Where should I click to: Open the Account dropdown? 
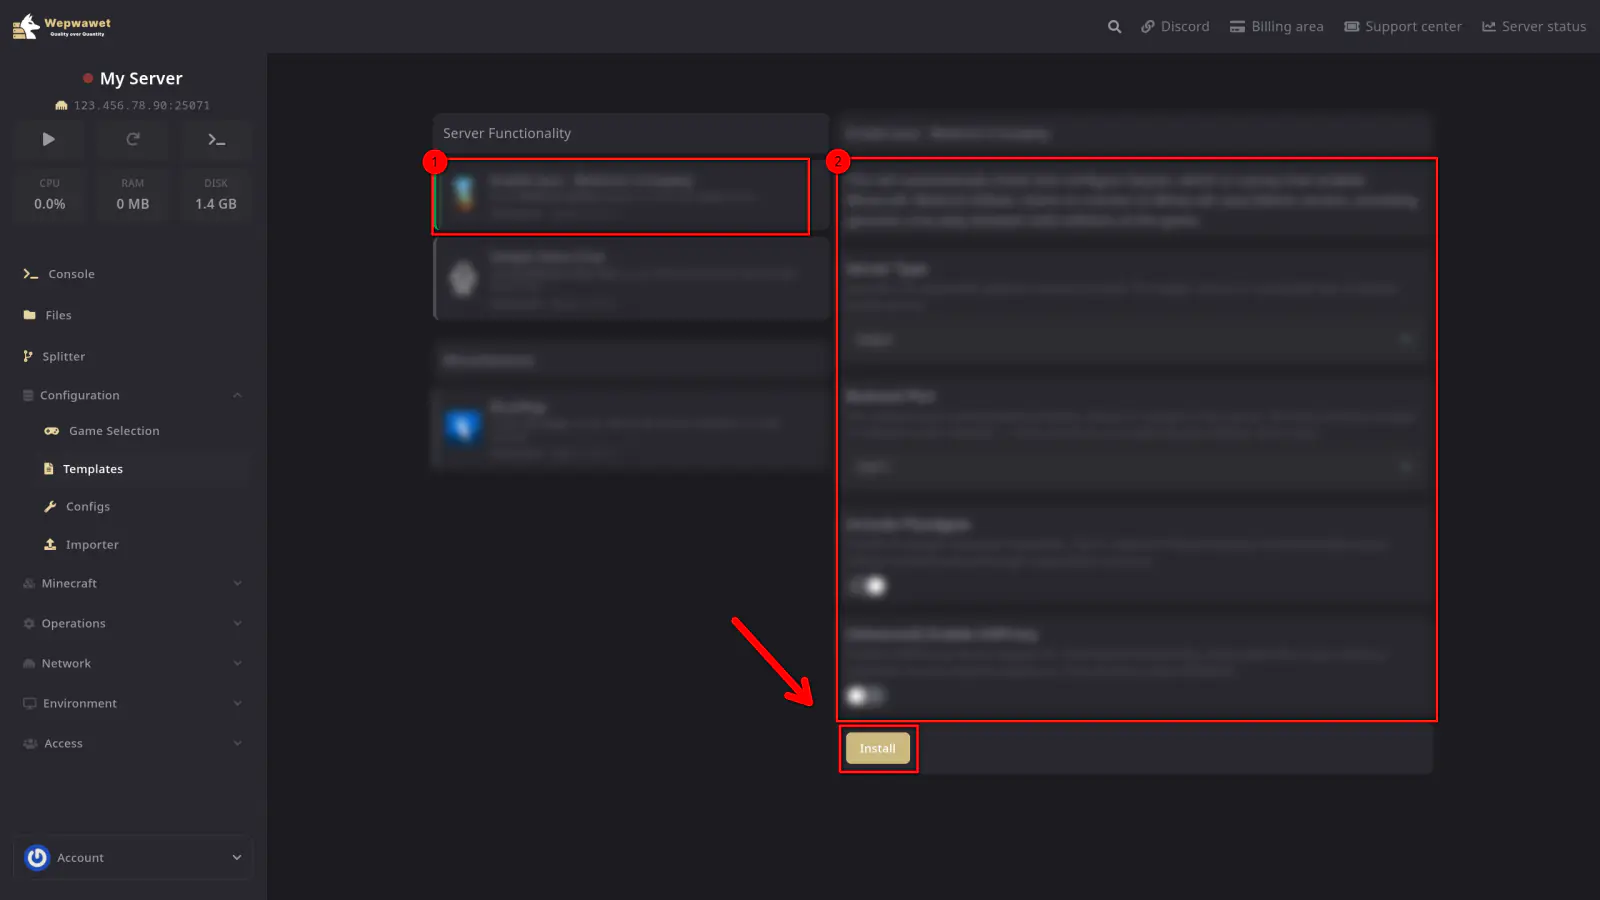[132, 858]
